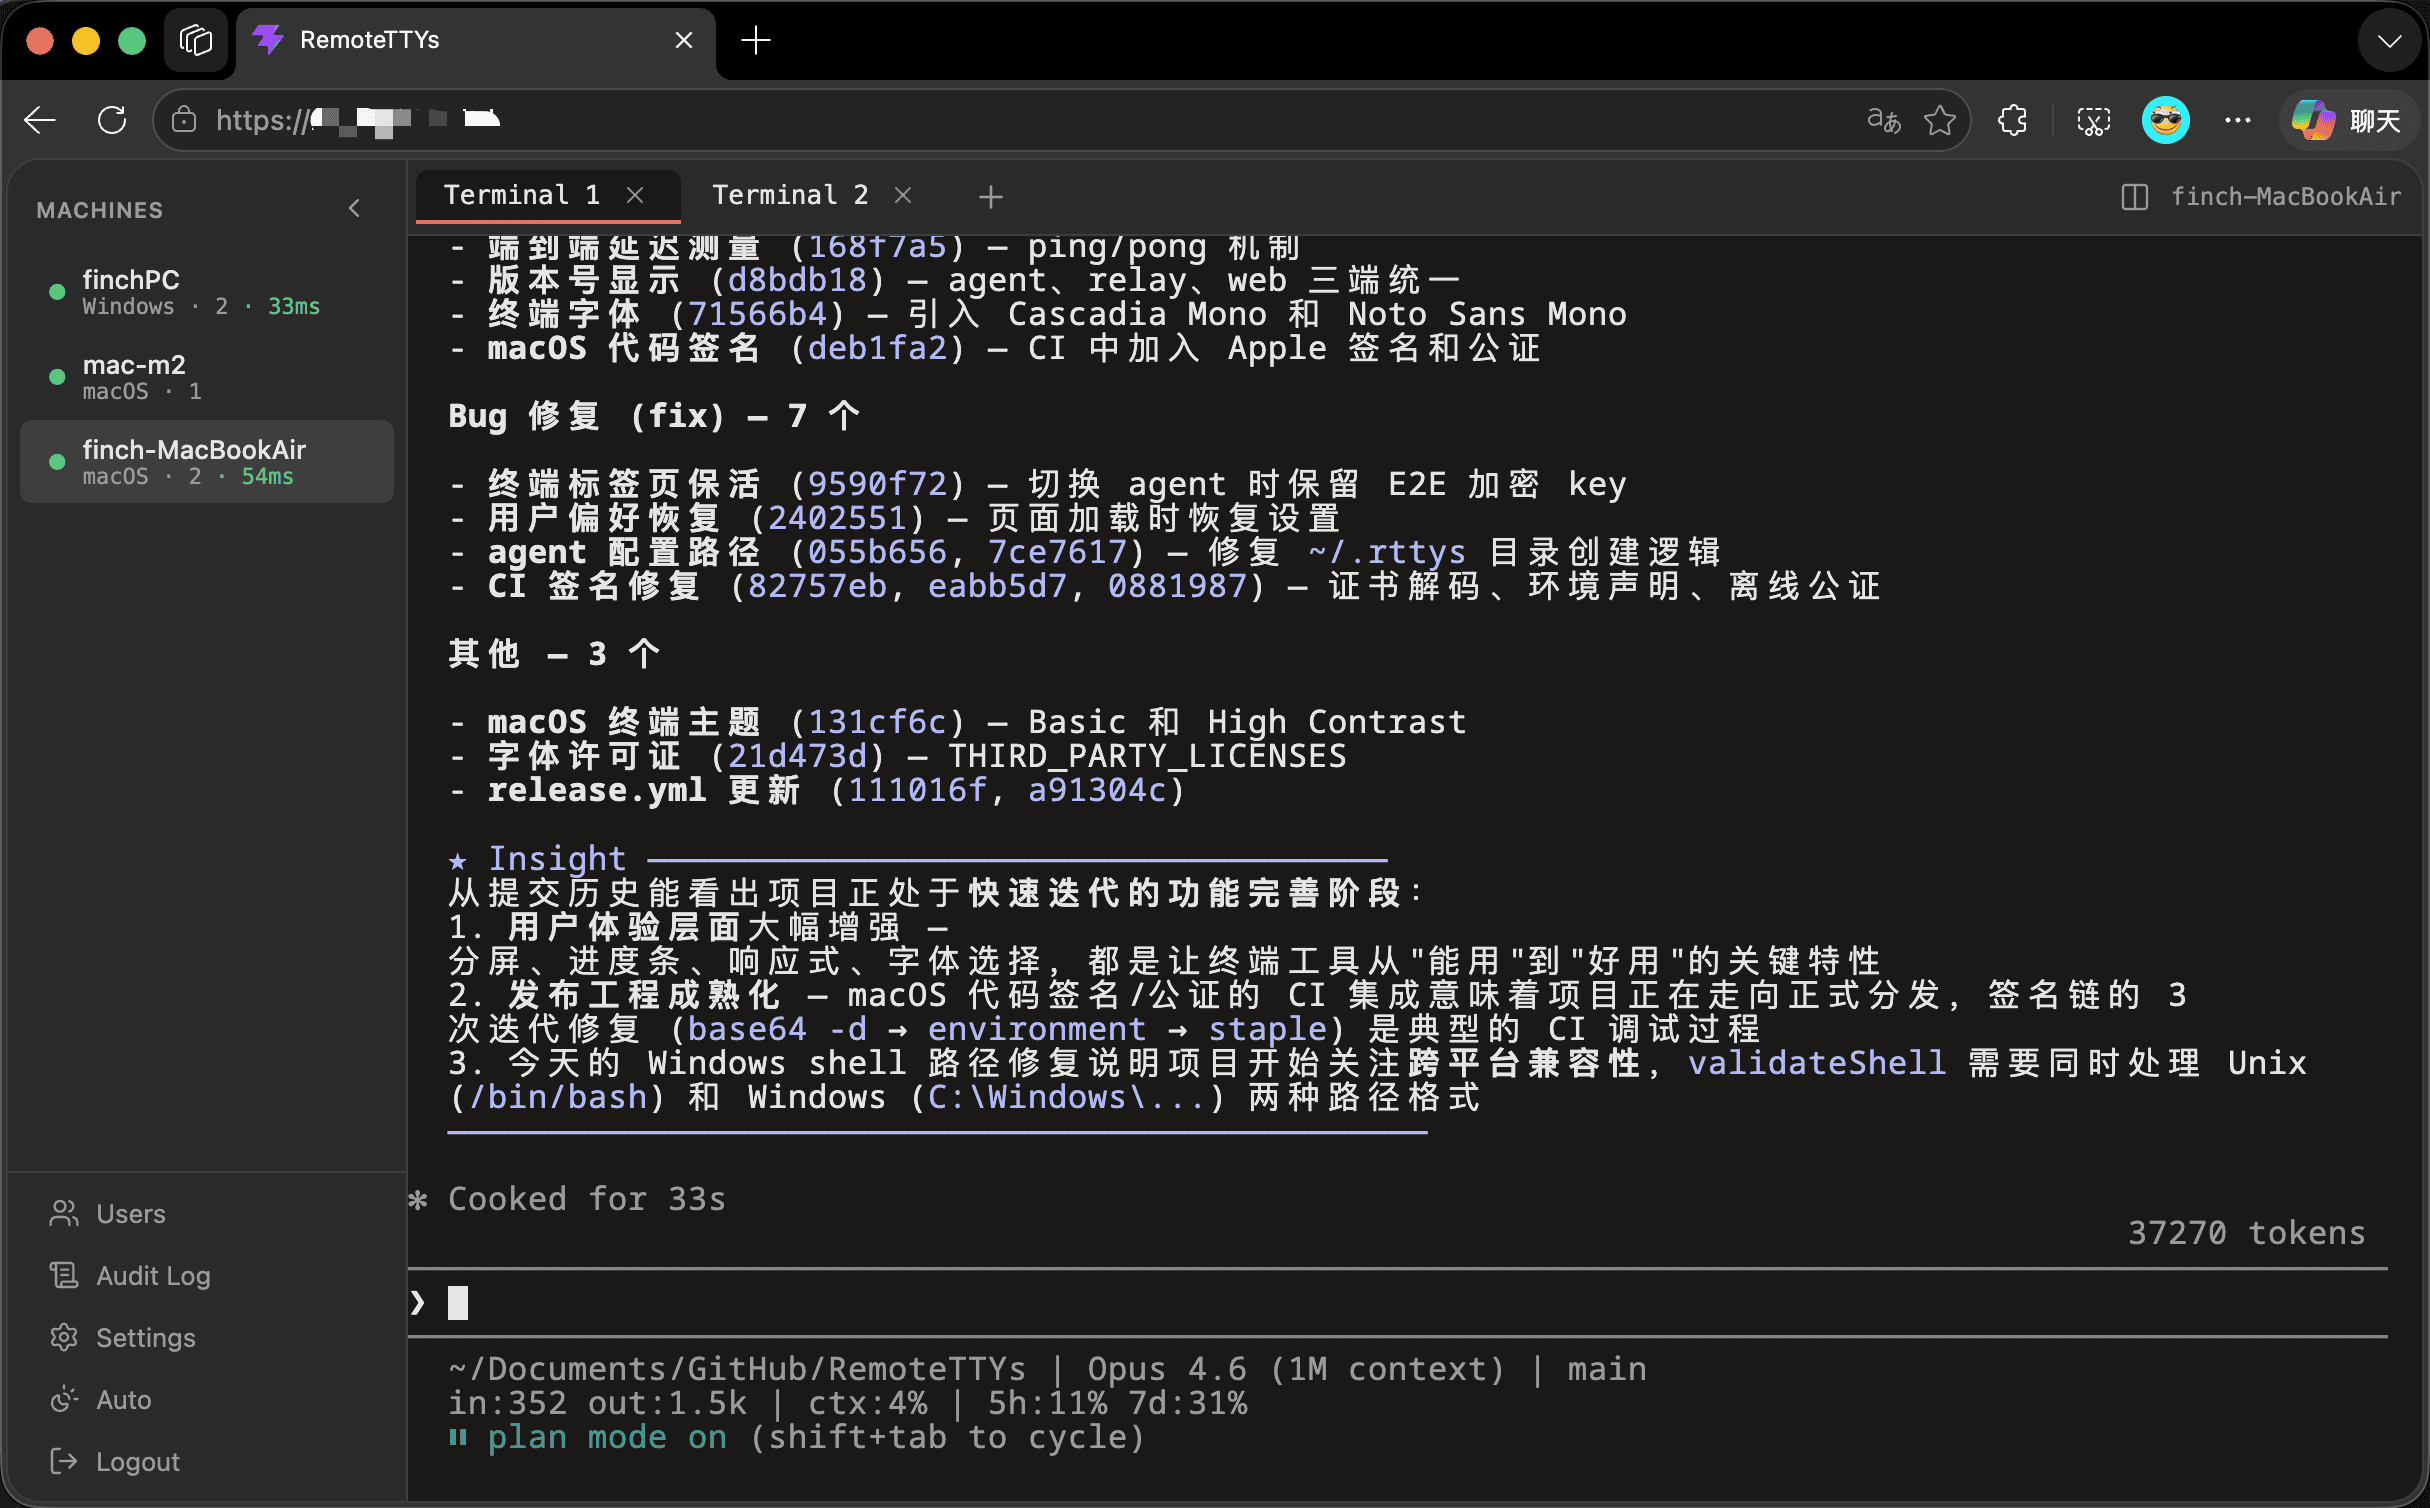The image size is (2430, 1508).
Task: Log out via Logout link
Action: point(115,1462)
